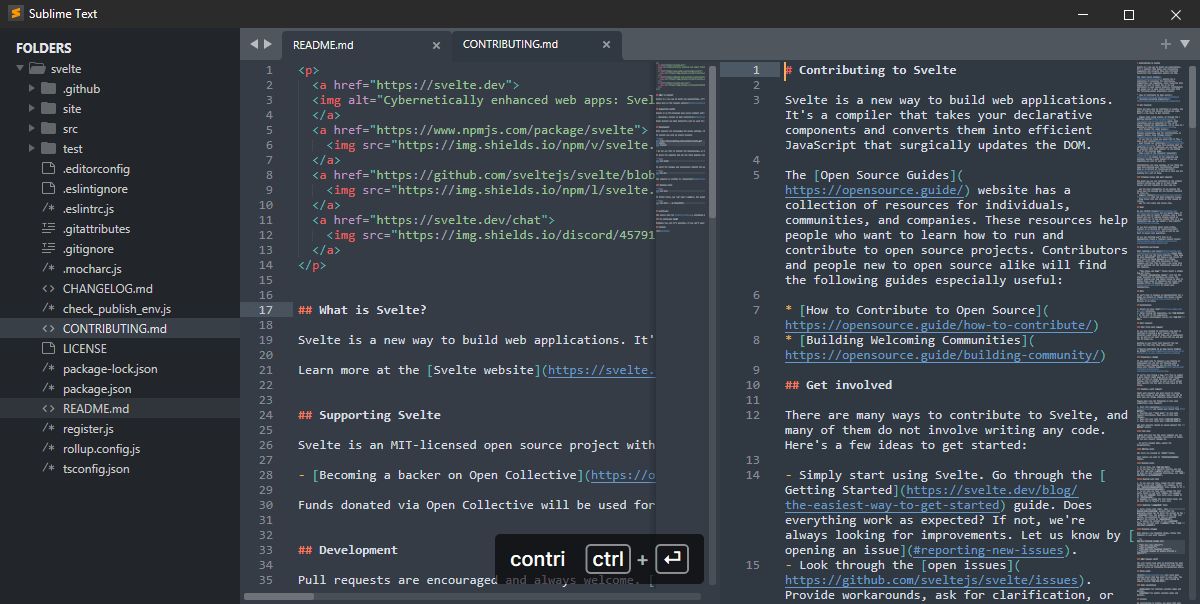Click the right tab navigation arrow
The height and width of the screenshot is (604, 1200).
click(266, 44)
